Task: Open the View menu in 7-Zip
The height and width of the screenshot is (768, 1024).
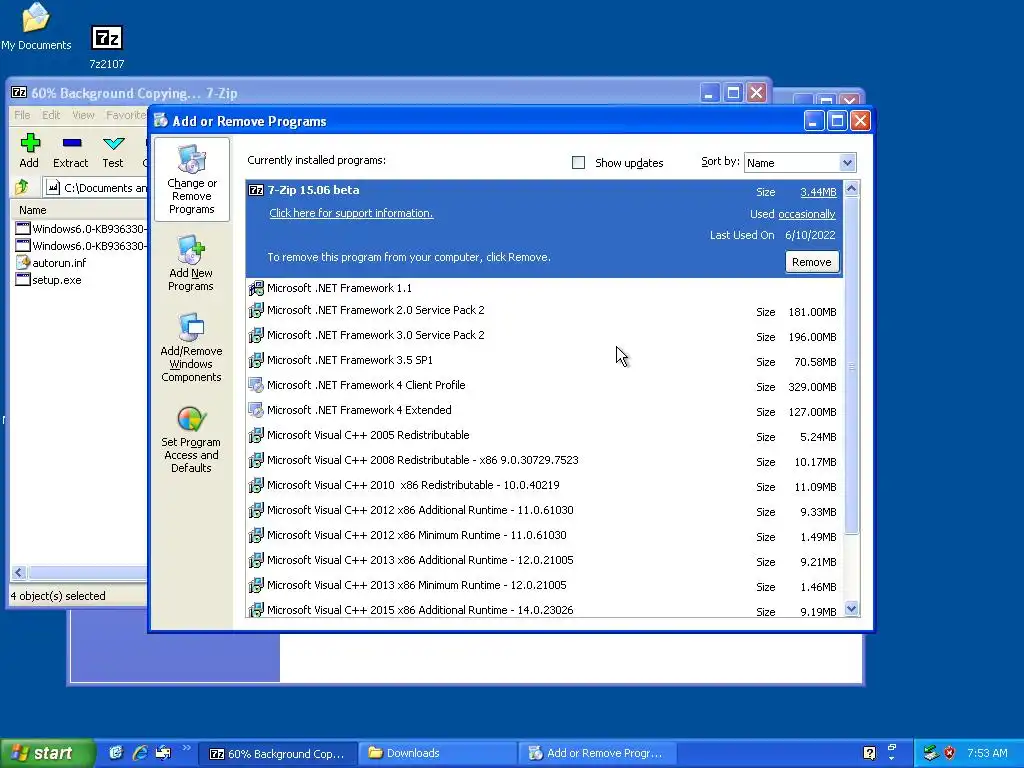Action: pyautogui.click(x=83, y=115)
